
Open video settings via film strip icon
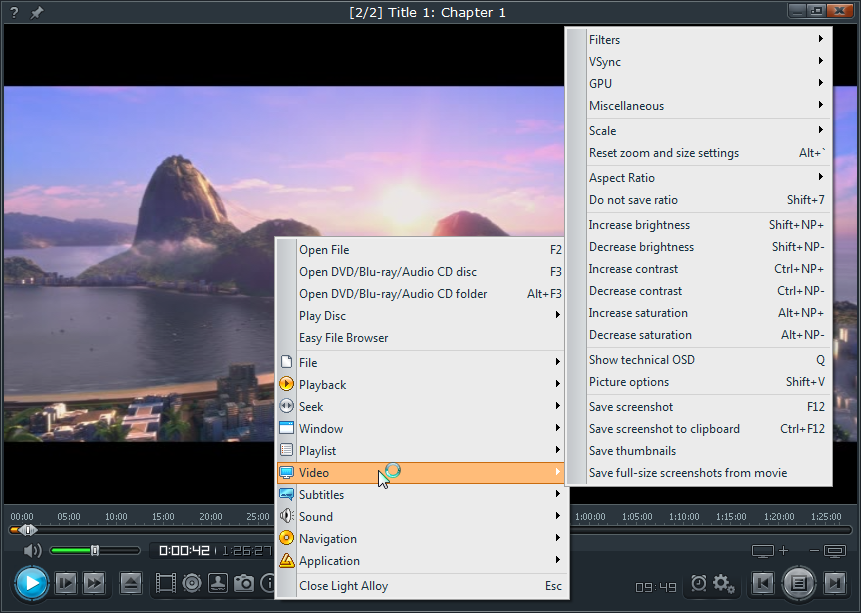click(x=165, y=583)
